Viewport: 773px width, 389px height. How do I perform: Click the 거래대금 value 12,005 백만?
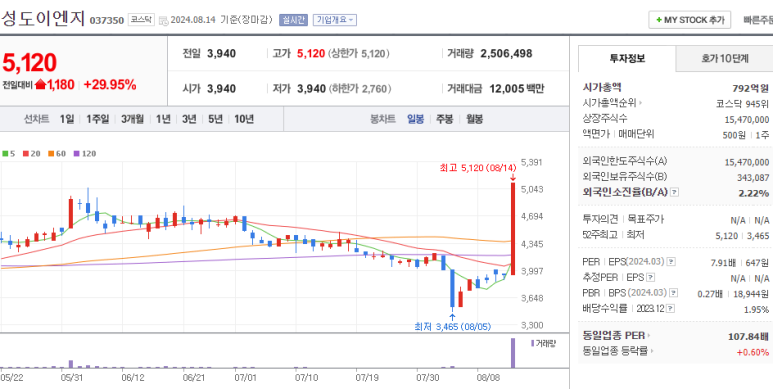[x=517, y=89]
